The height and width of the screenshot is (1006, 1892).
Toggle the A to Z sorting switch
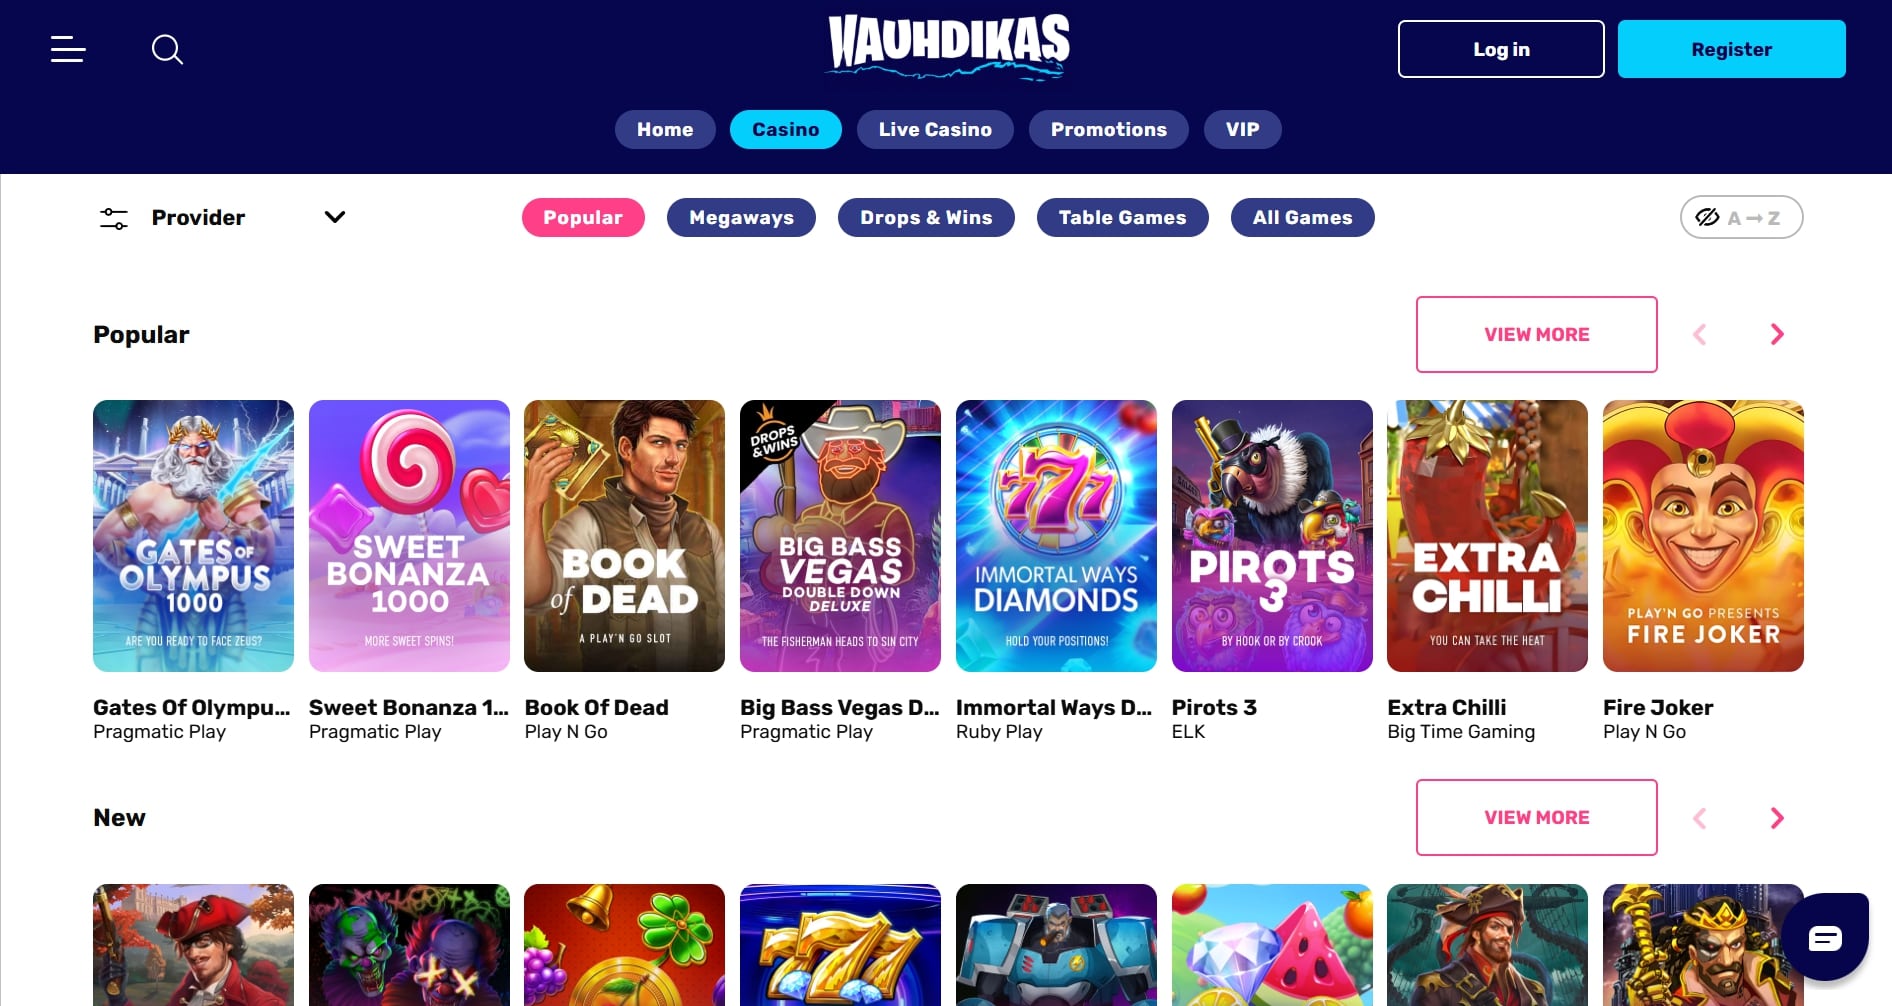tap(1741, 217)
